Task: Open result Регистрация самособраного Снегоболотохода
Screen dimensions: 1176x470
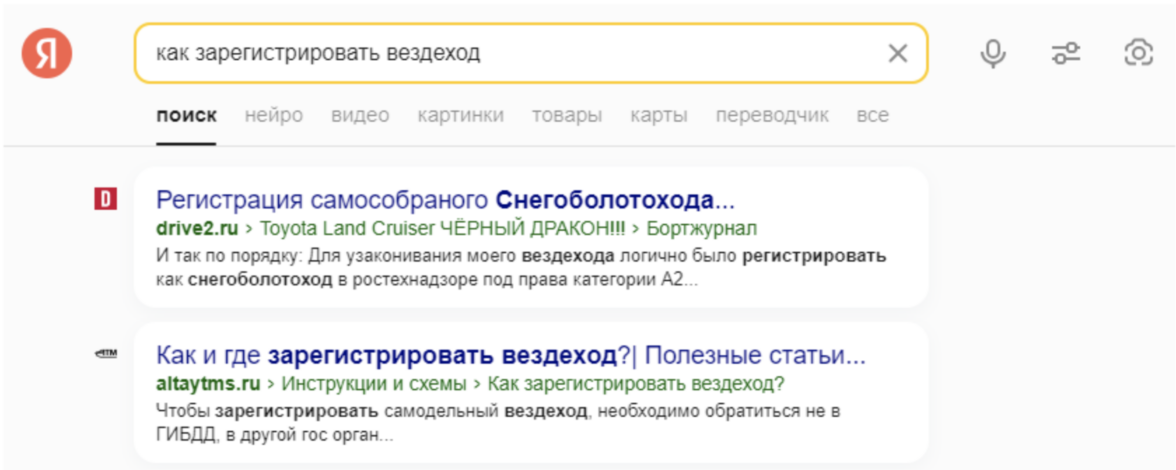Action: [x=445, y=198]
